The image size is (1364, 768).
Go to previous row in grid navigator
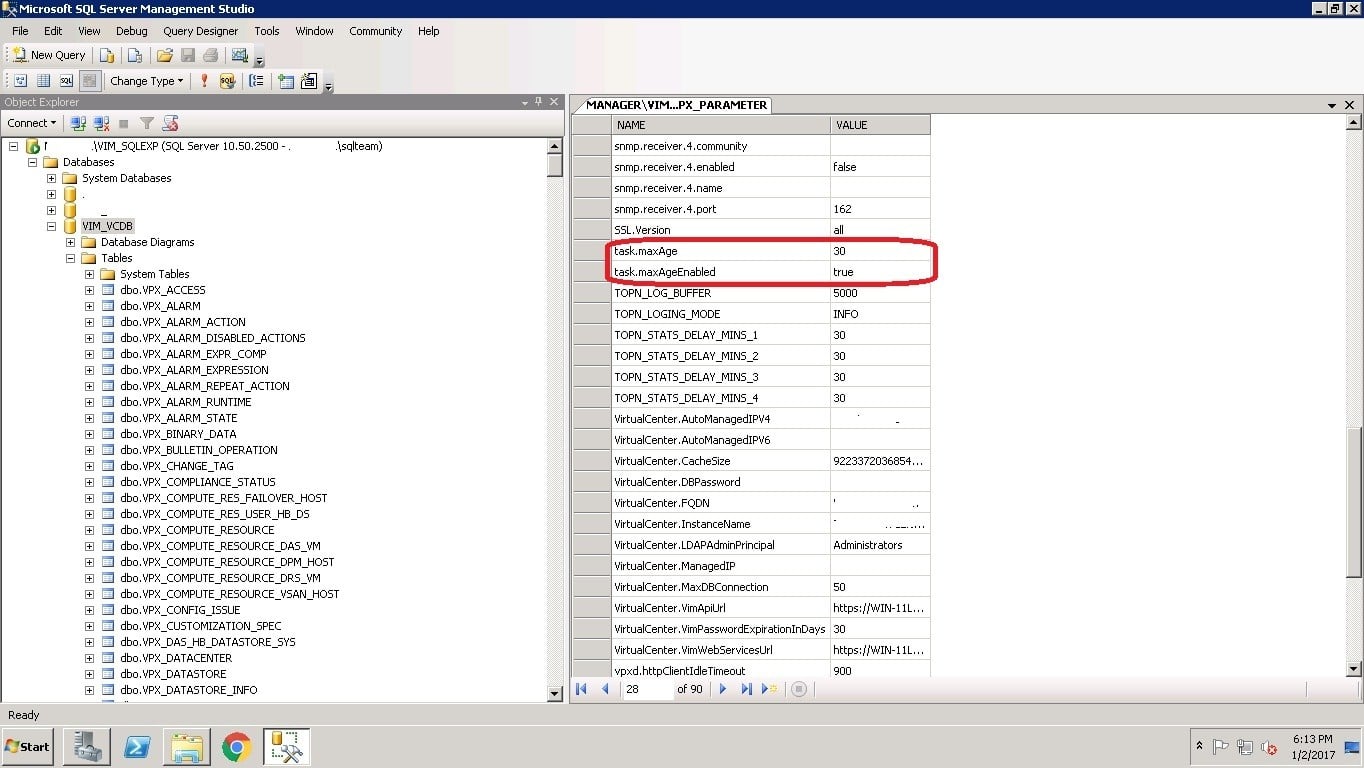click(x=605, y=689)
